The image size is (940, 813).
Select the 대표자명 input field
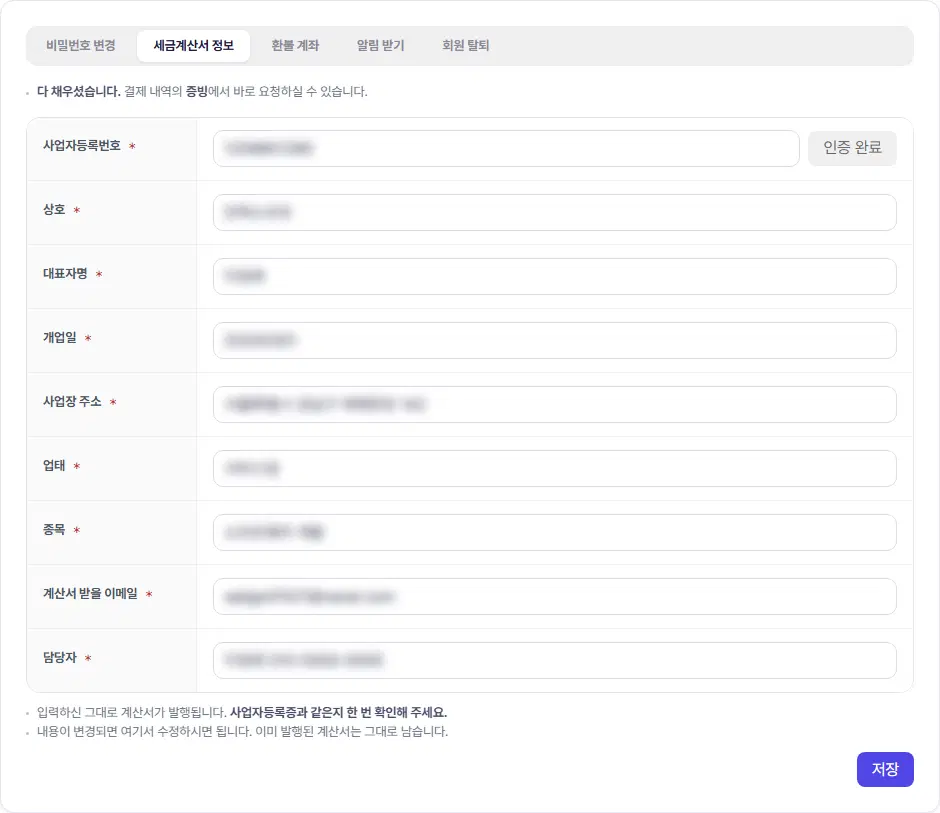point(555,276)
